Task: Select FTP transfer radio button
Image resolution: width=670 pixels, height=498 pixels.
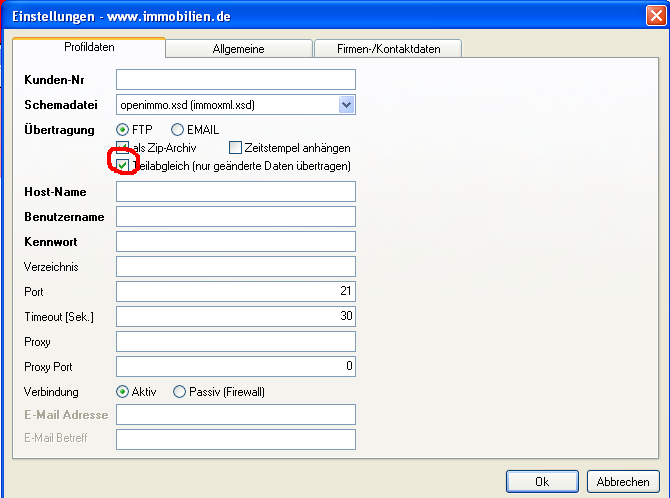Action: (x=123, y=130)
